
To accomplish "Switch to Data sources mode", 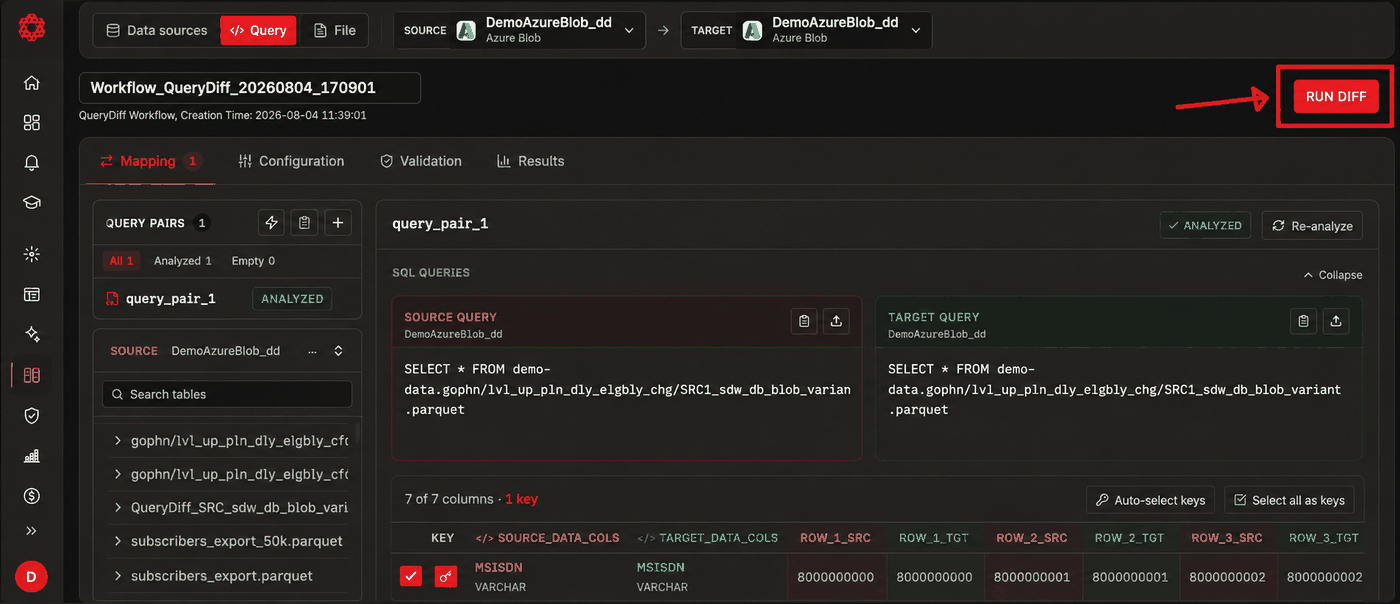I will [157, 30].
